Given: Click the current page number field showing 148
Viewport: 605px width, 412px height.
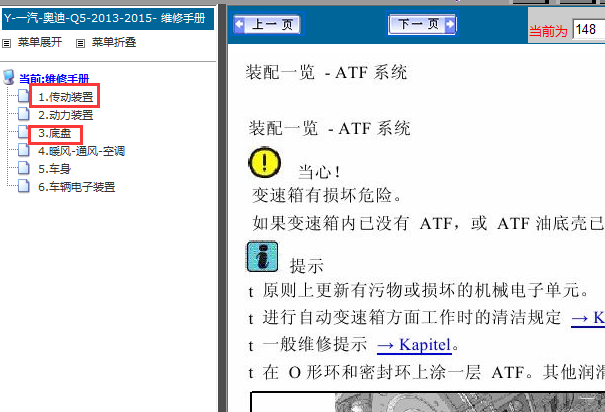Looking at the screenshot, I should (589, 29).
